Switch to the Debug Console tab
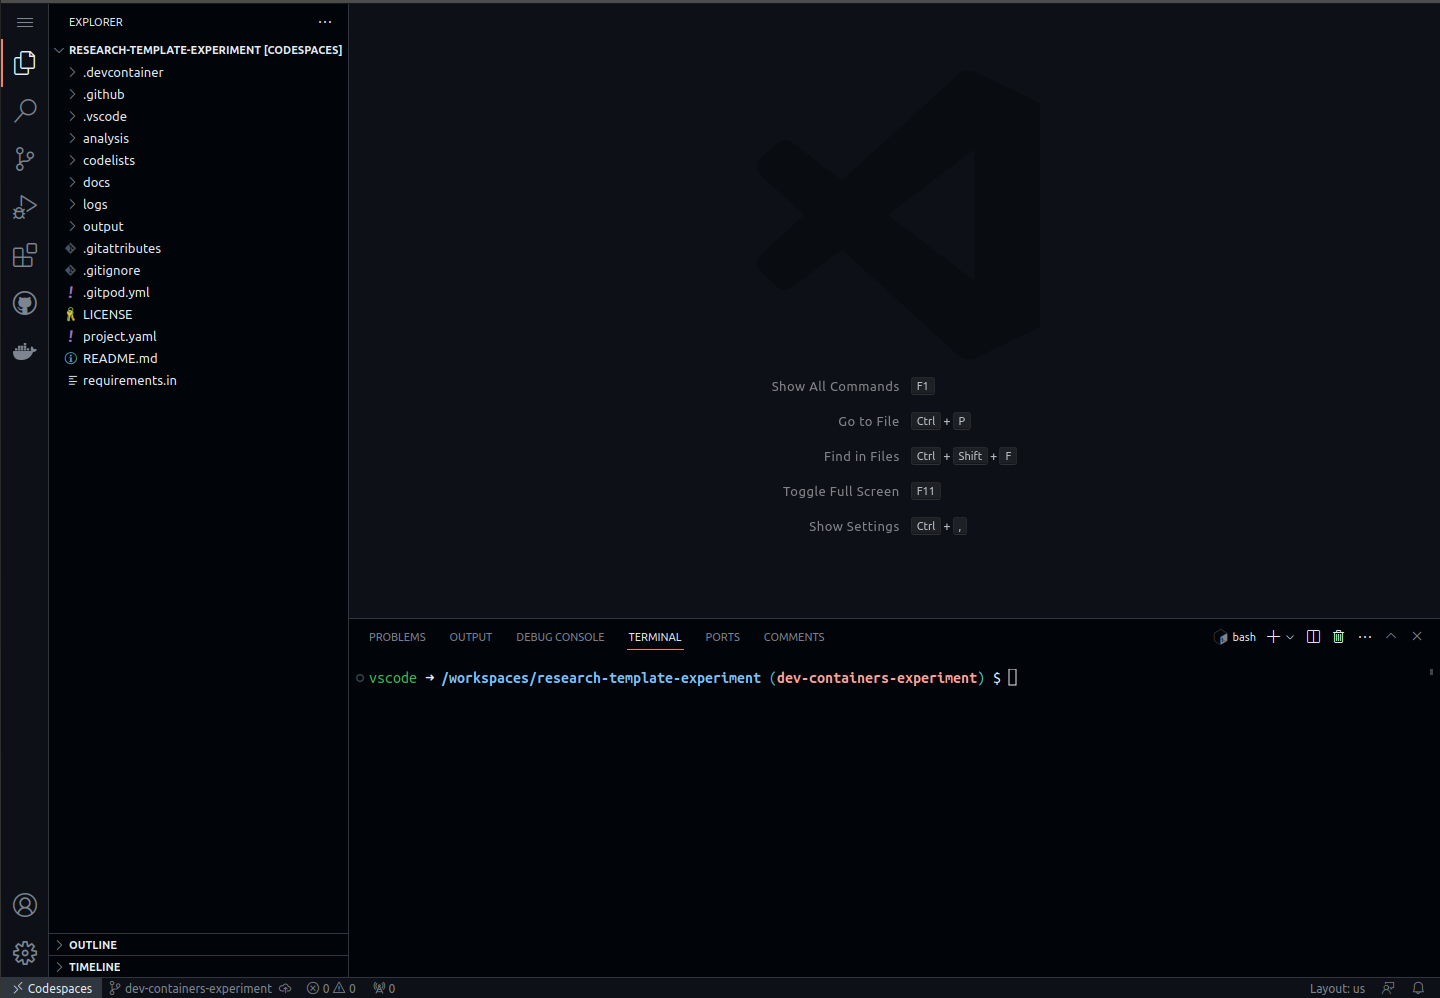This screenshot has width=1440, height=998. pos(560,637)
